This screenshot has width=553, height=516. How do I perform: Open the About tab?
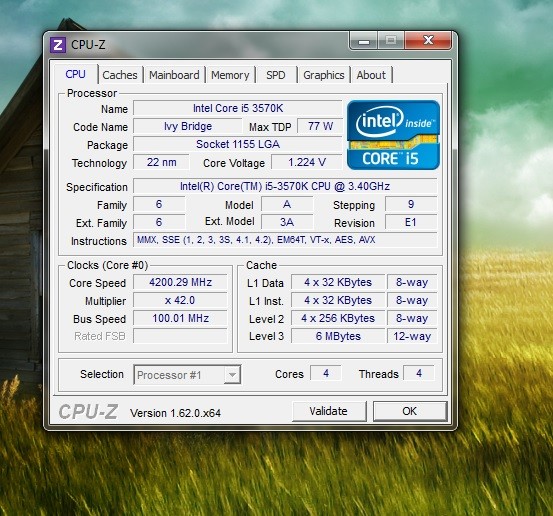click(x=371, y=75)
